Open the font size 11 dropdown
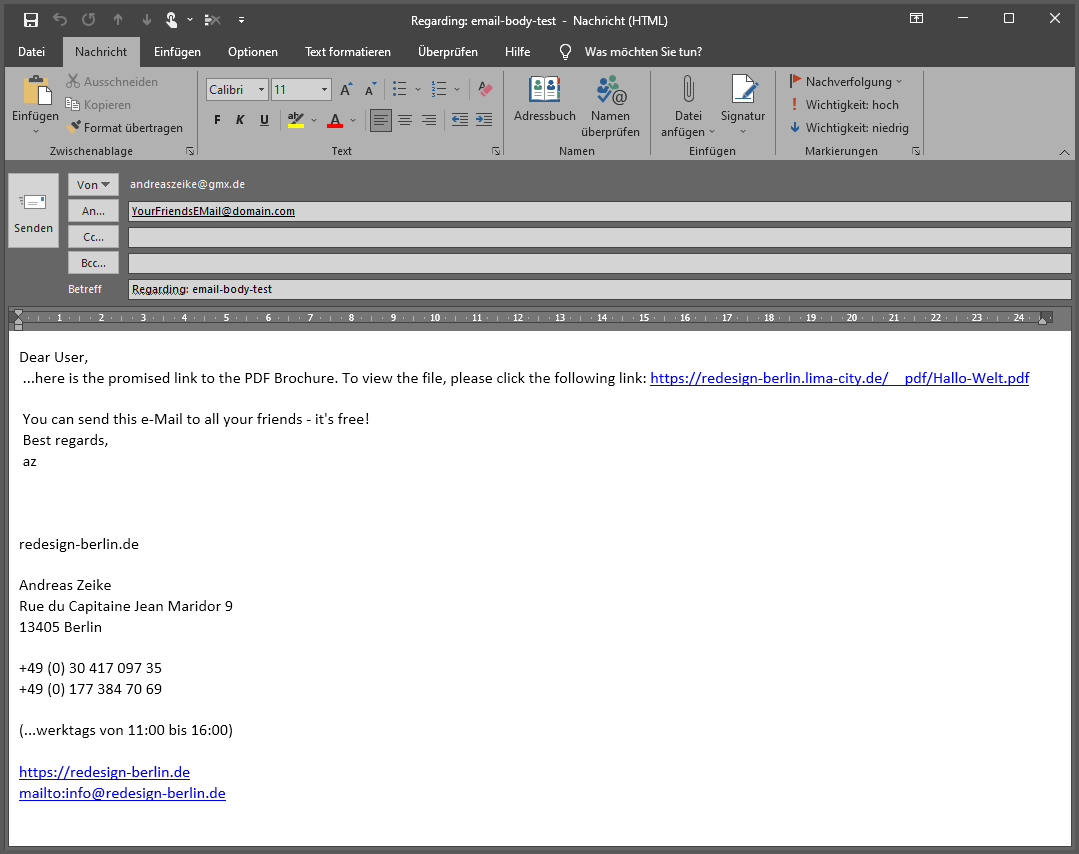 (324, 89)
